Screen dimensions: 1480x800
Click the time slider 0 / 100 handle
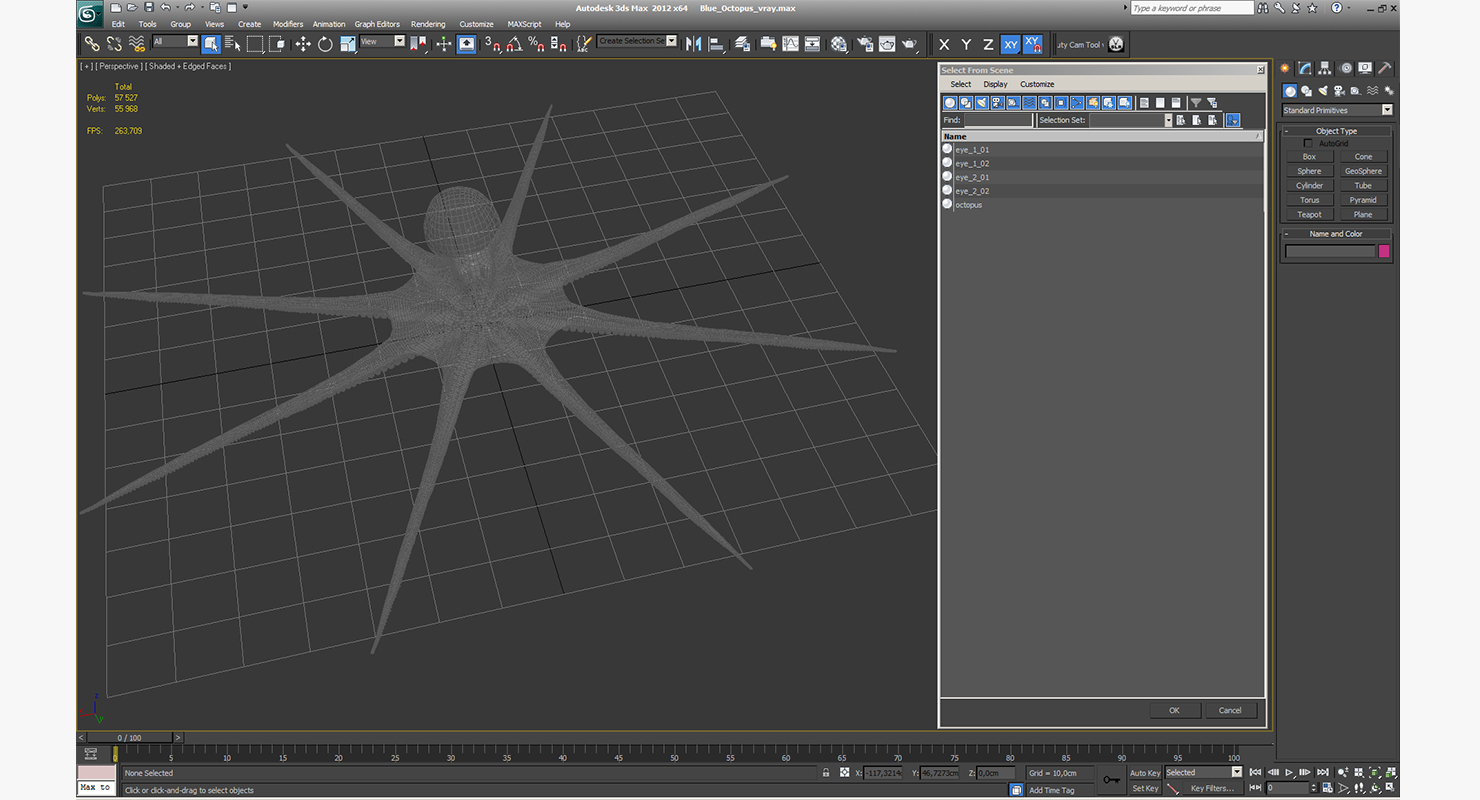point(129,738)
